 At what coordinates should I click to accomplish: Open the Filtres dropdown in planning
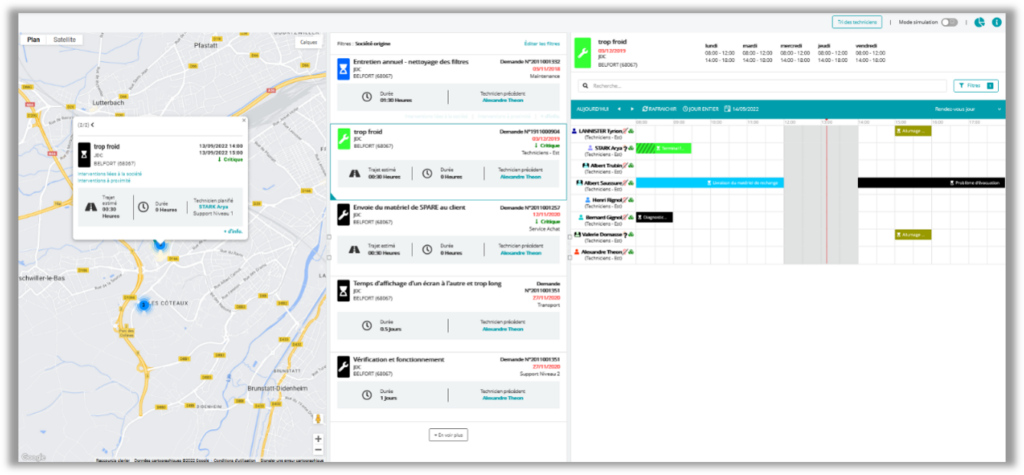[975, 86]
